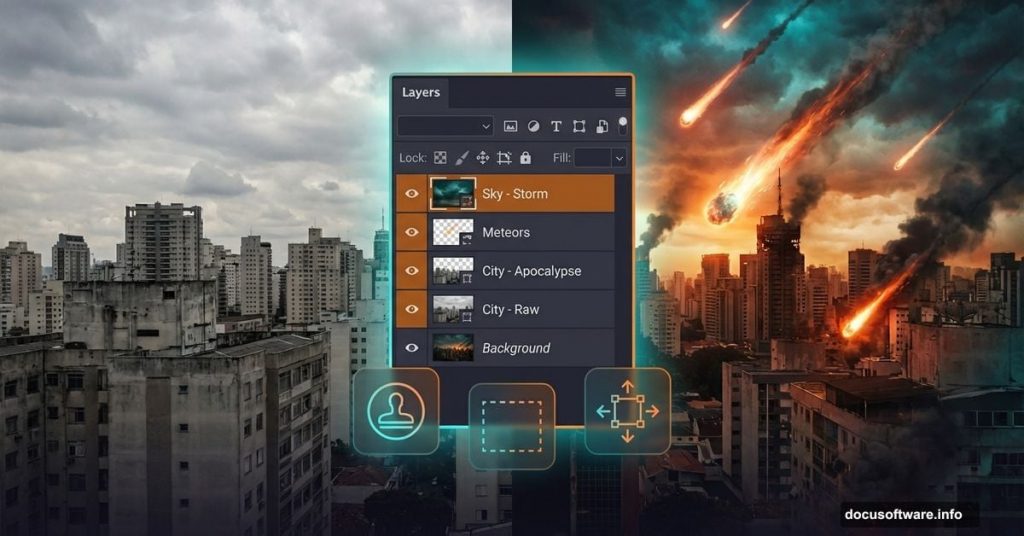This screenshot has width=1024, height=536.
Task: Switch to the Layers tab
Action: click(421, 93)
